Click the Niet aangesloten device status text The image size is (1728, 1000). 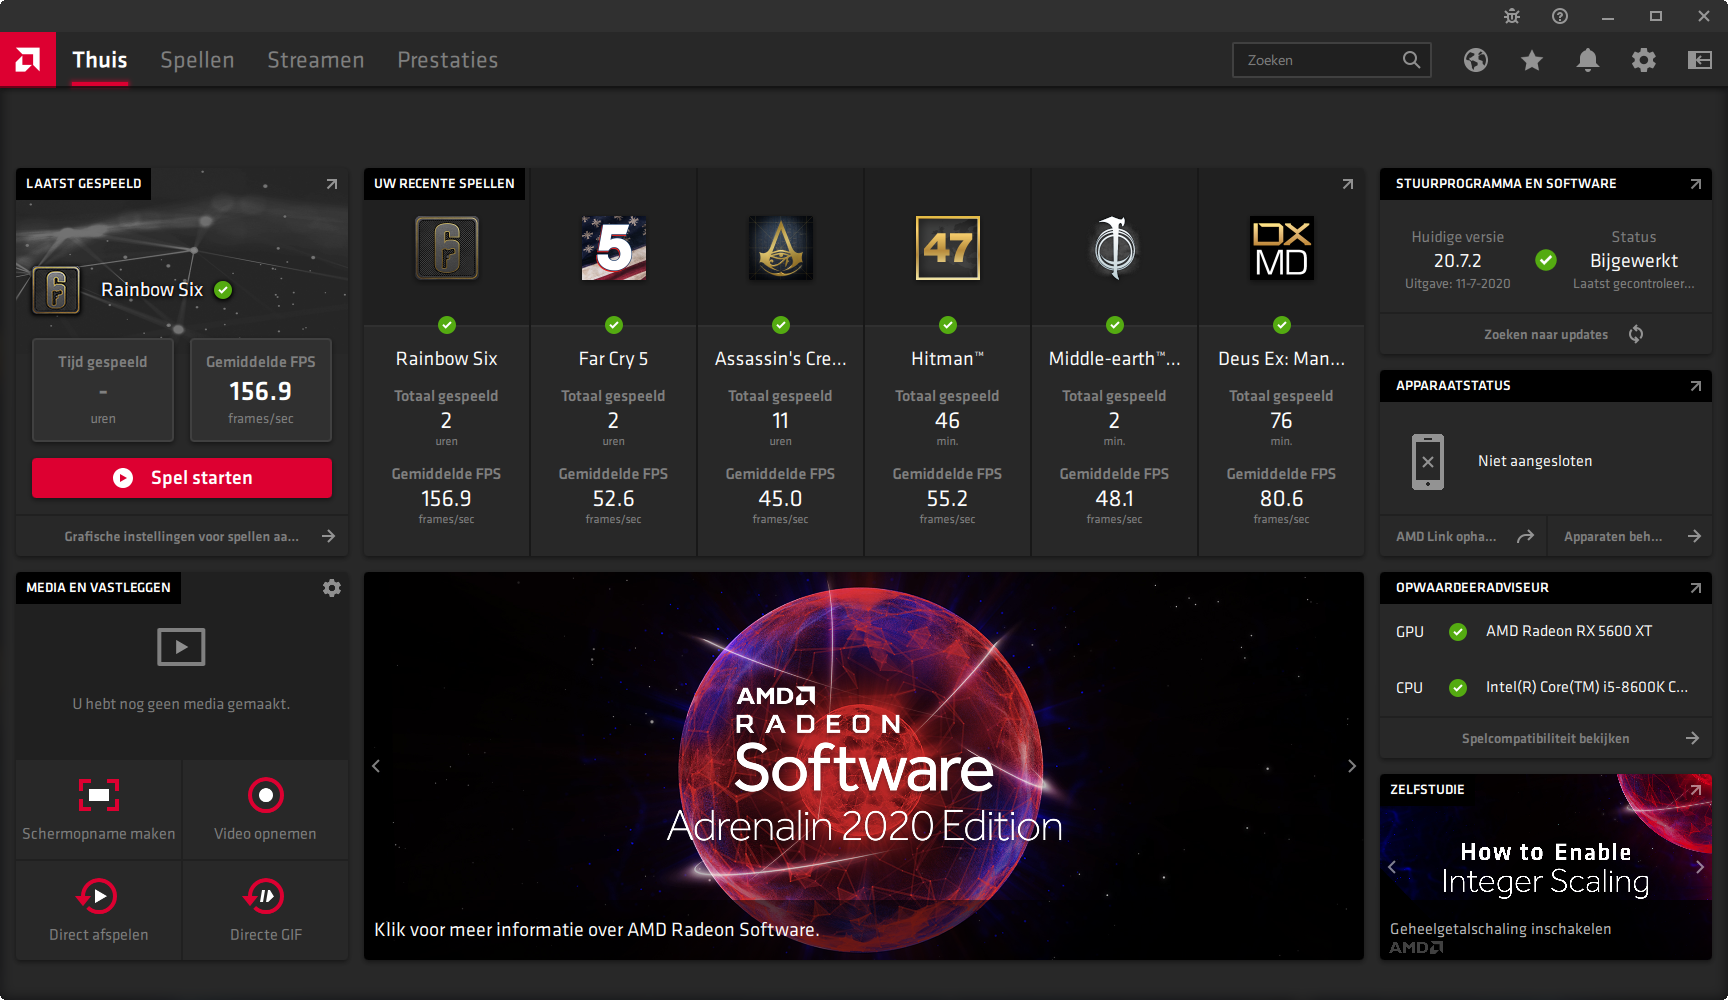(1535, 461)
